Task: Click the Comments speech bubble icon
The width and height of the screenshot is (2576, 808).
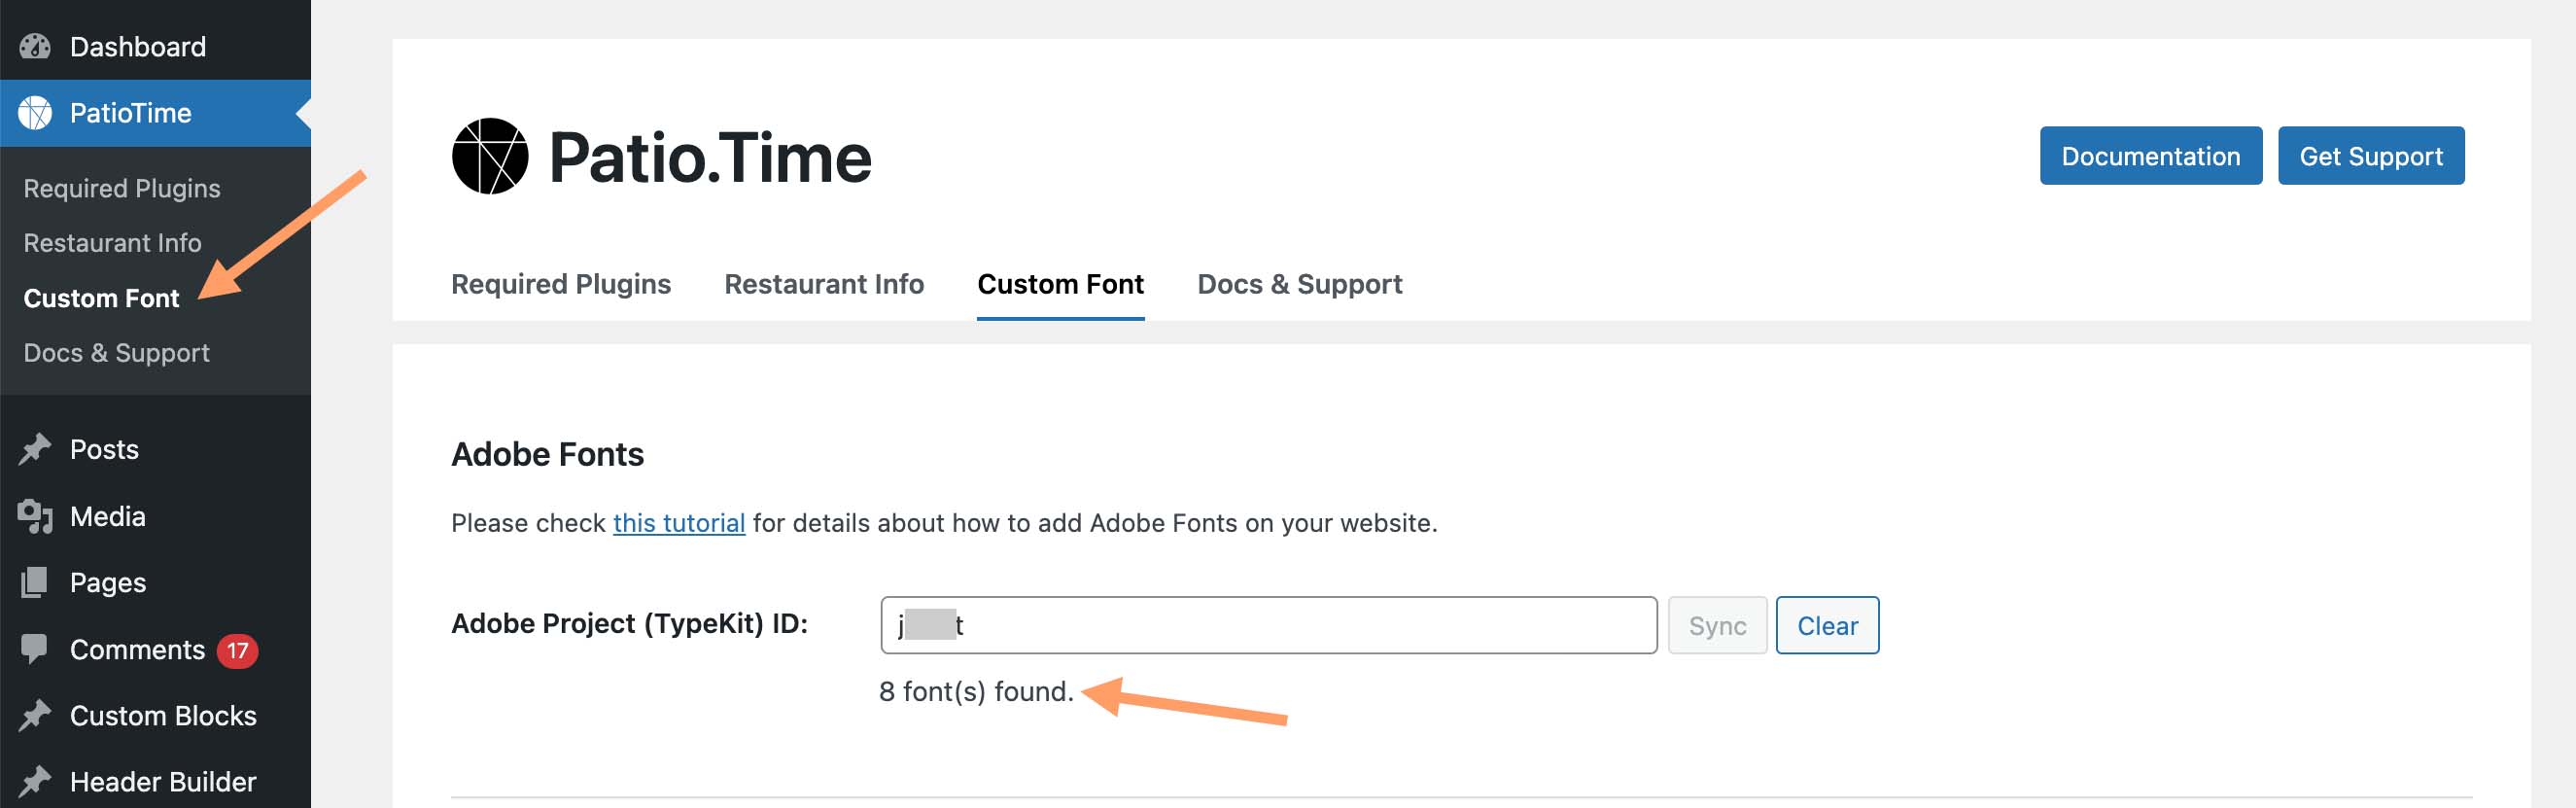Action: coord(35,649)
